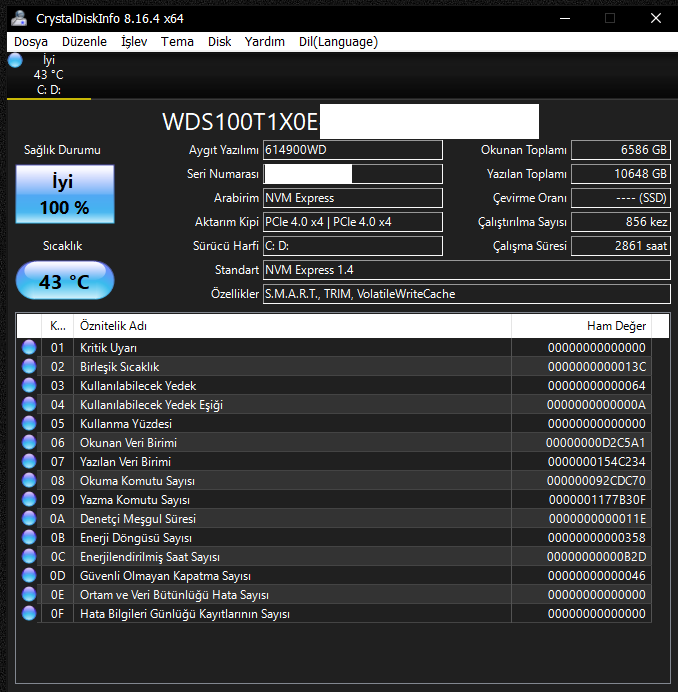The height and width of the screenshot is (692, 678).
Task: Click the Çalıştırılma Sayısı value 856 kez
Action: click(x=621, y=222)
